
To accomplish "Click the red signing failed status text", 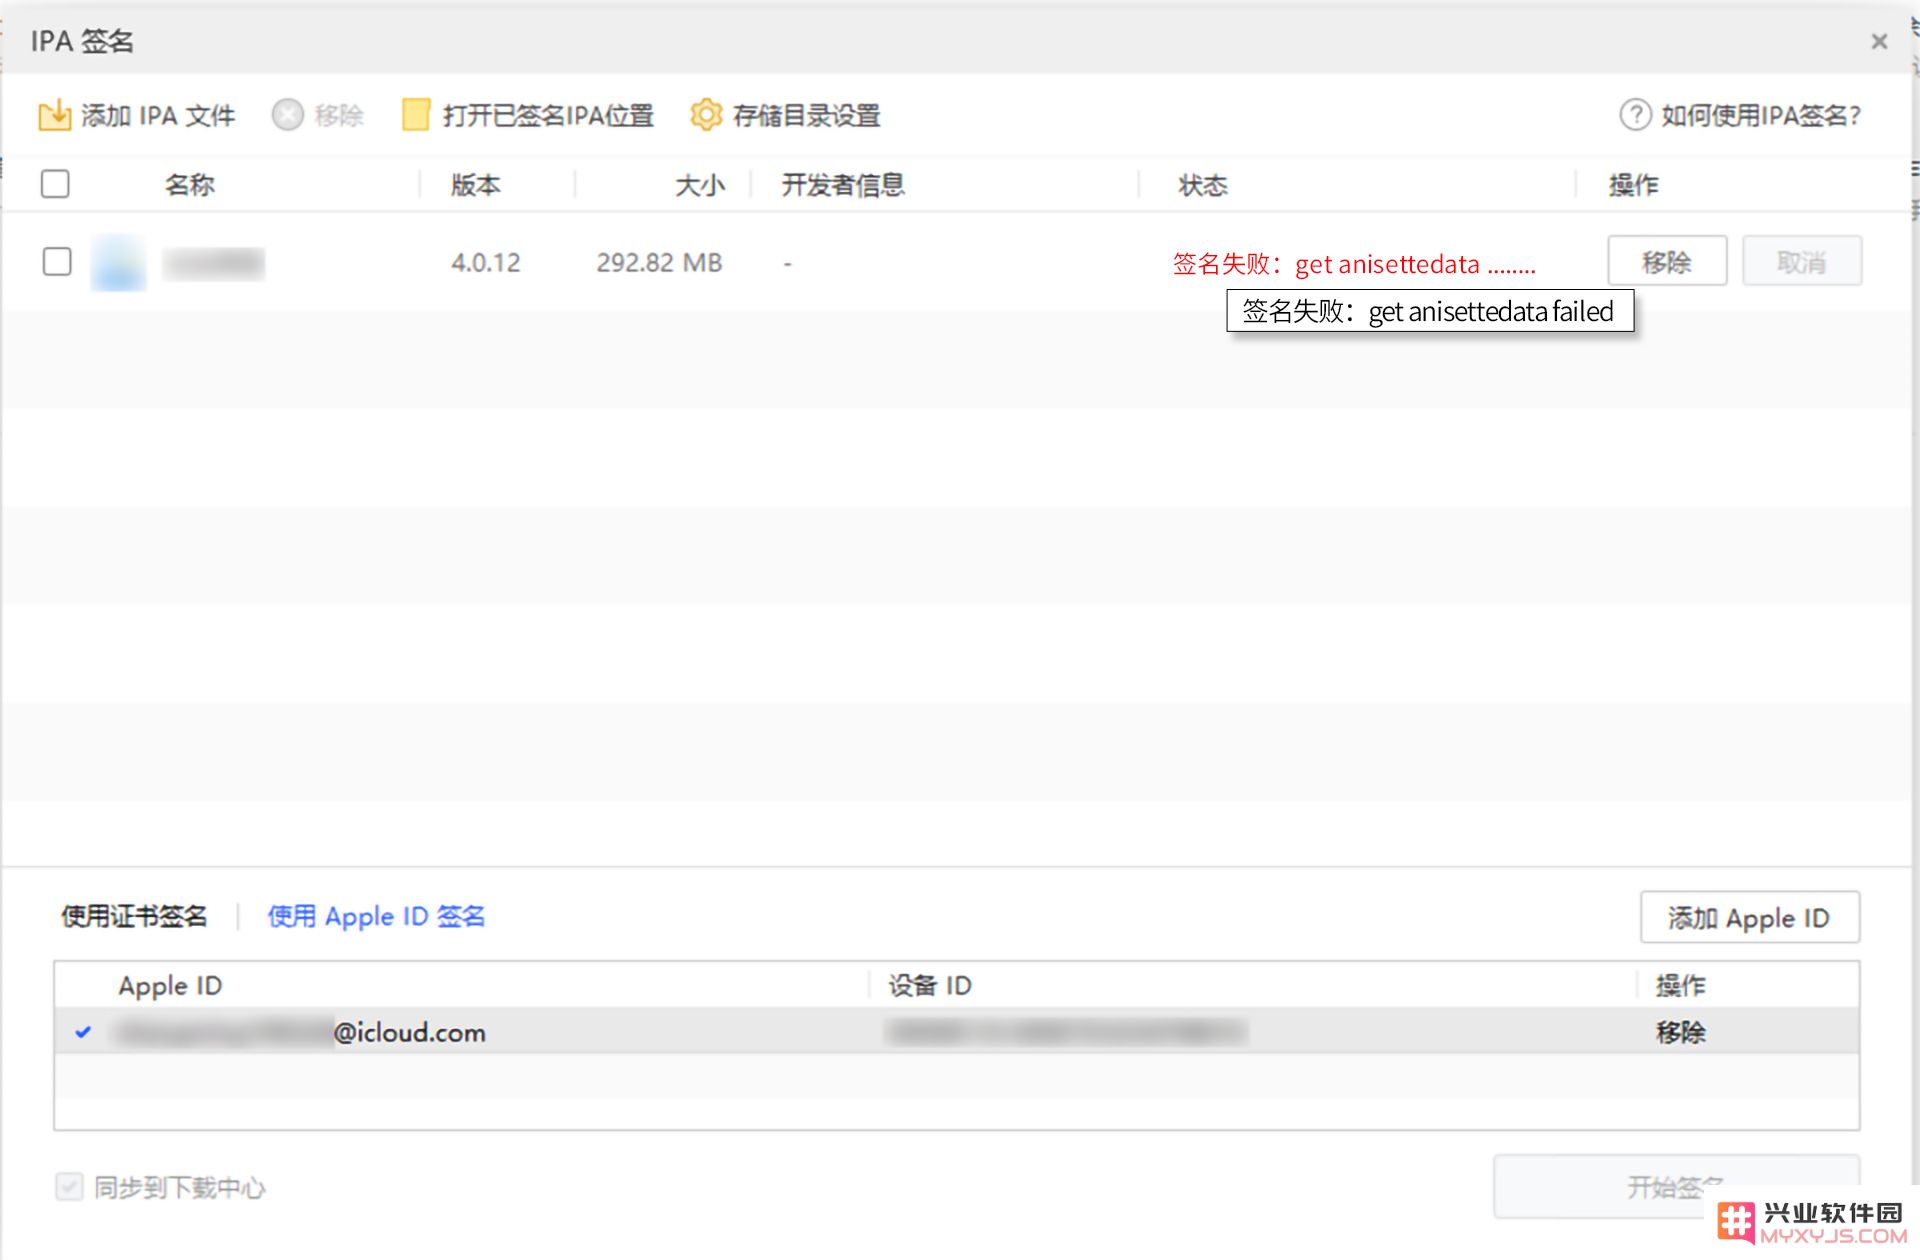I will (x=1354, y=264).
